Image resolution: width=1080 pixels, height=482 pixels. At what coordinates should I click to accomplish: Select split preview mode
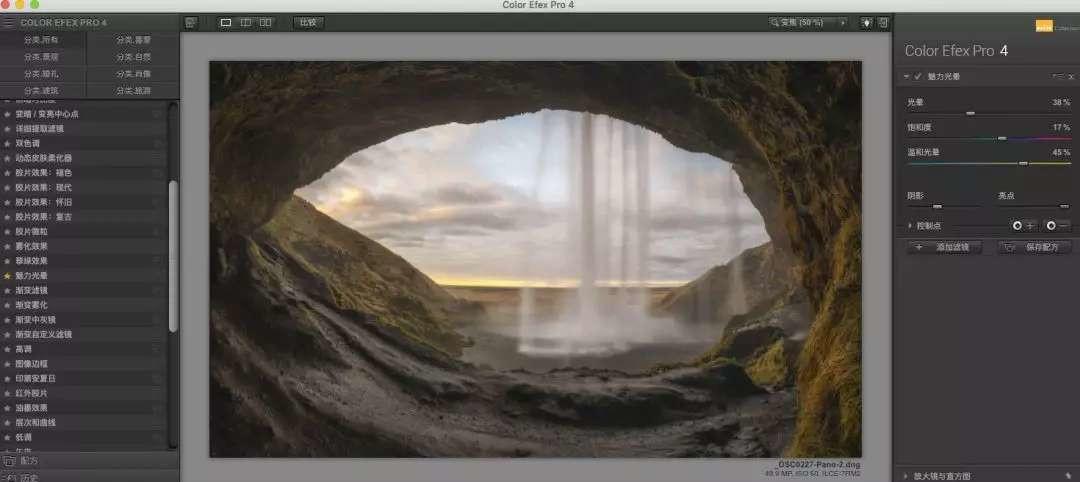point(245,23)
